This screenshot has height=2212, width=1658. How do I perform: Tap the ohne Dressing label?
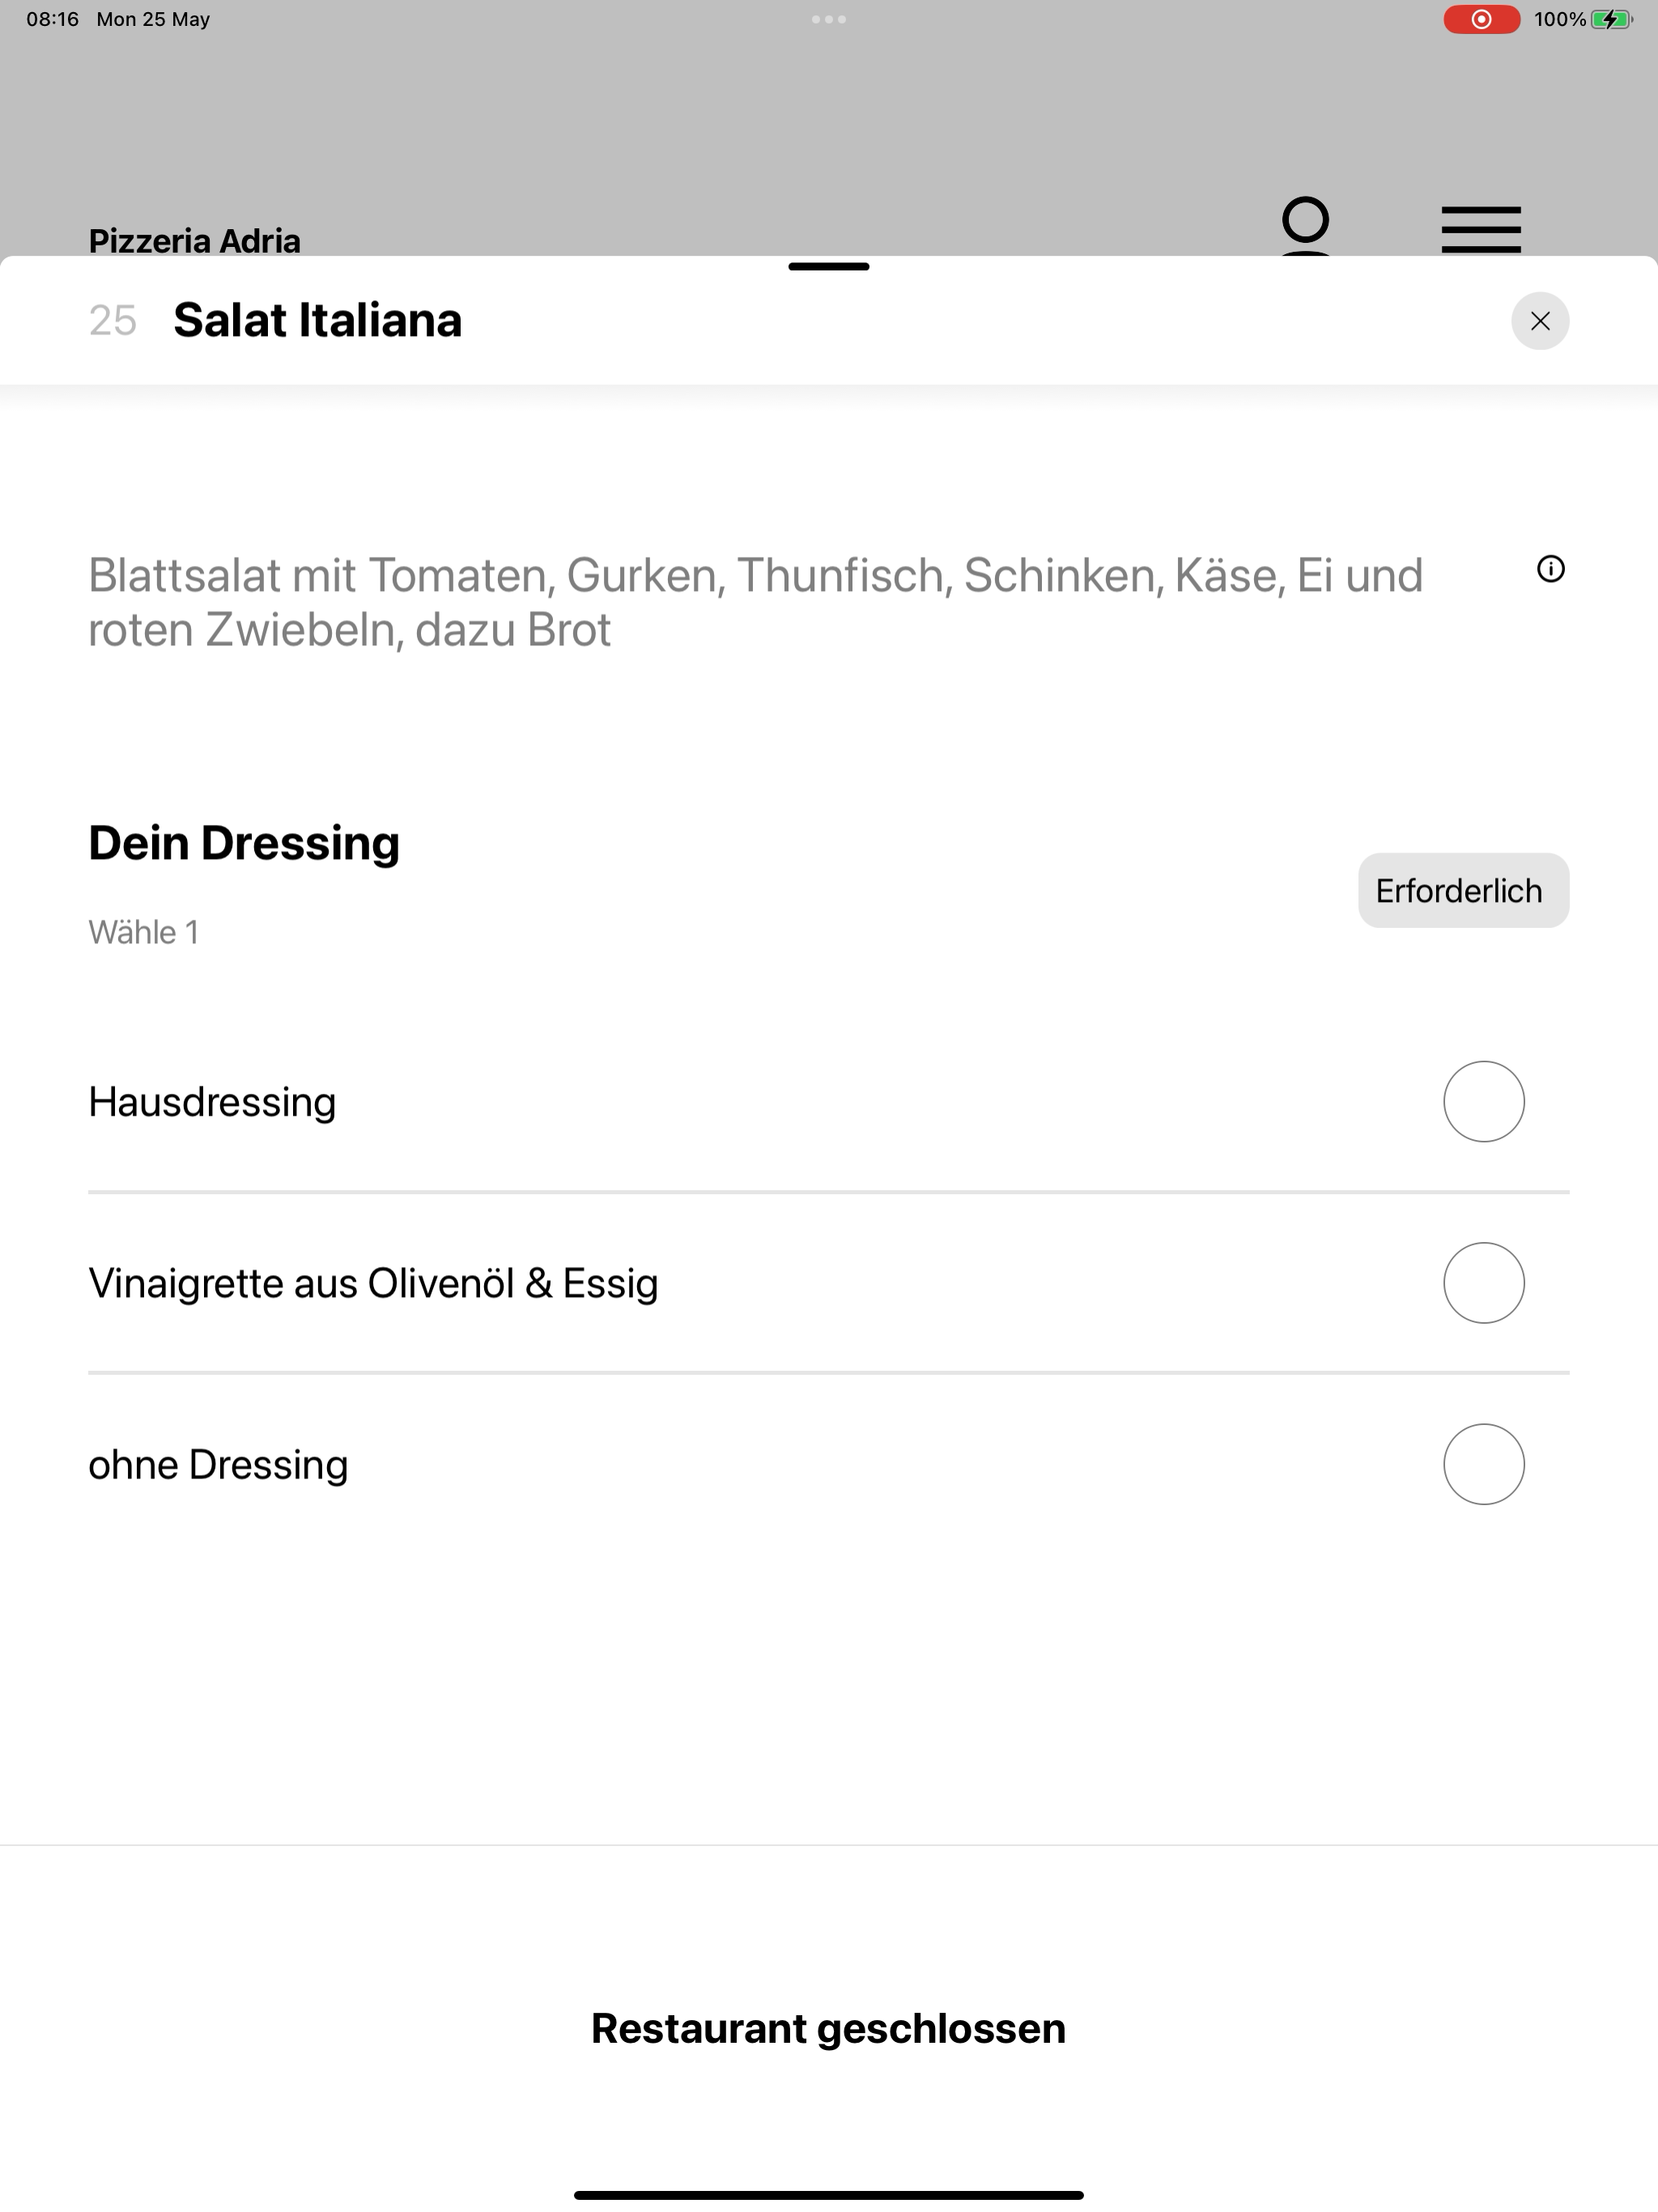point(218,1465)
